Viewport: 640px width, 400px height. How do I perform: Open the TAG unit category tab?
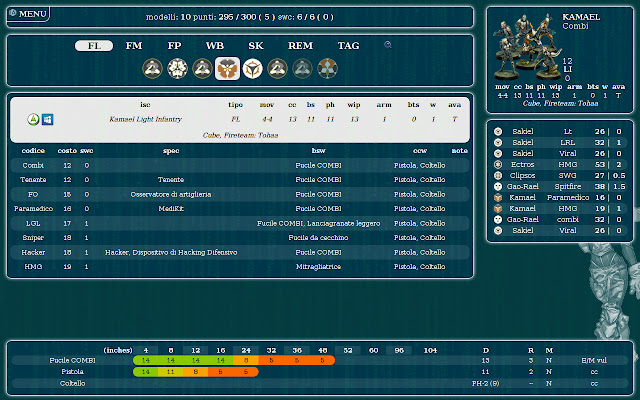(x=348, y=46)
